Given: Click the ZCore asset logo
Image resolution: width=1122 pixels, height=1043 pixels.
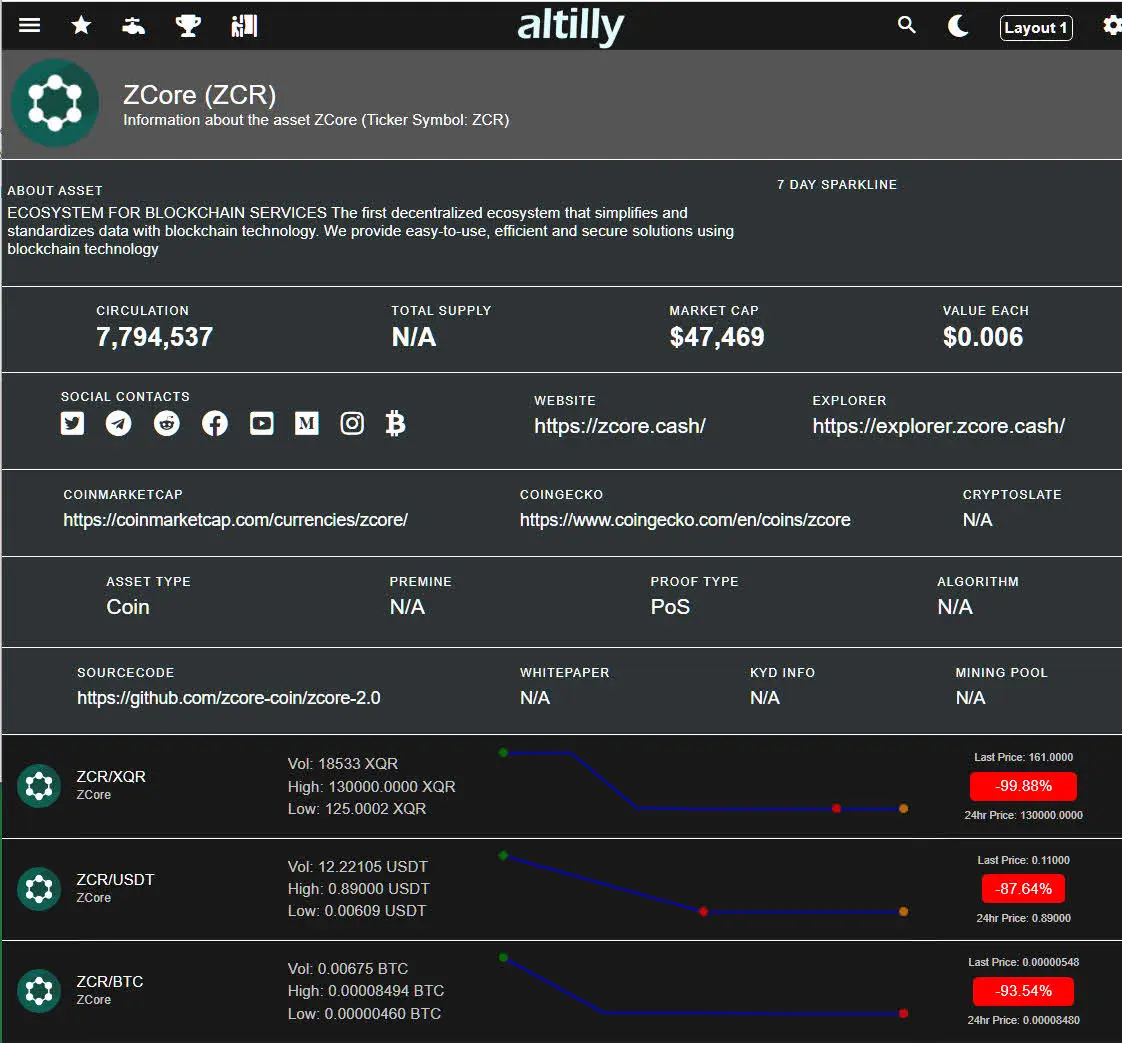Looking at the screenshot, I should click(55, 104).
